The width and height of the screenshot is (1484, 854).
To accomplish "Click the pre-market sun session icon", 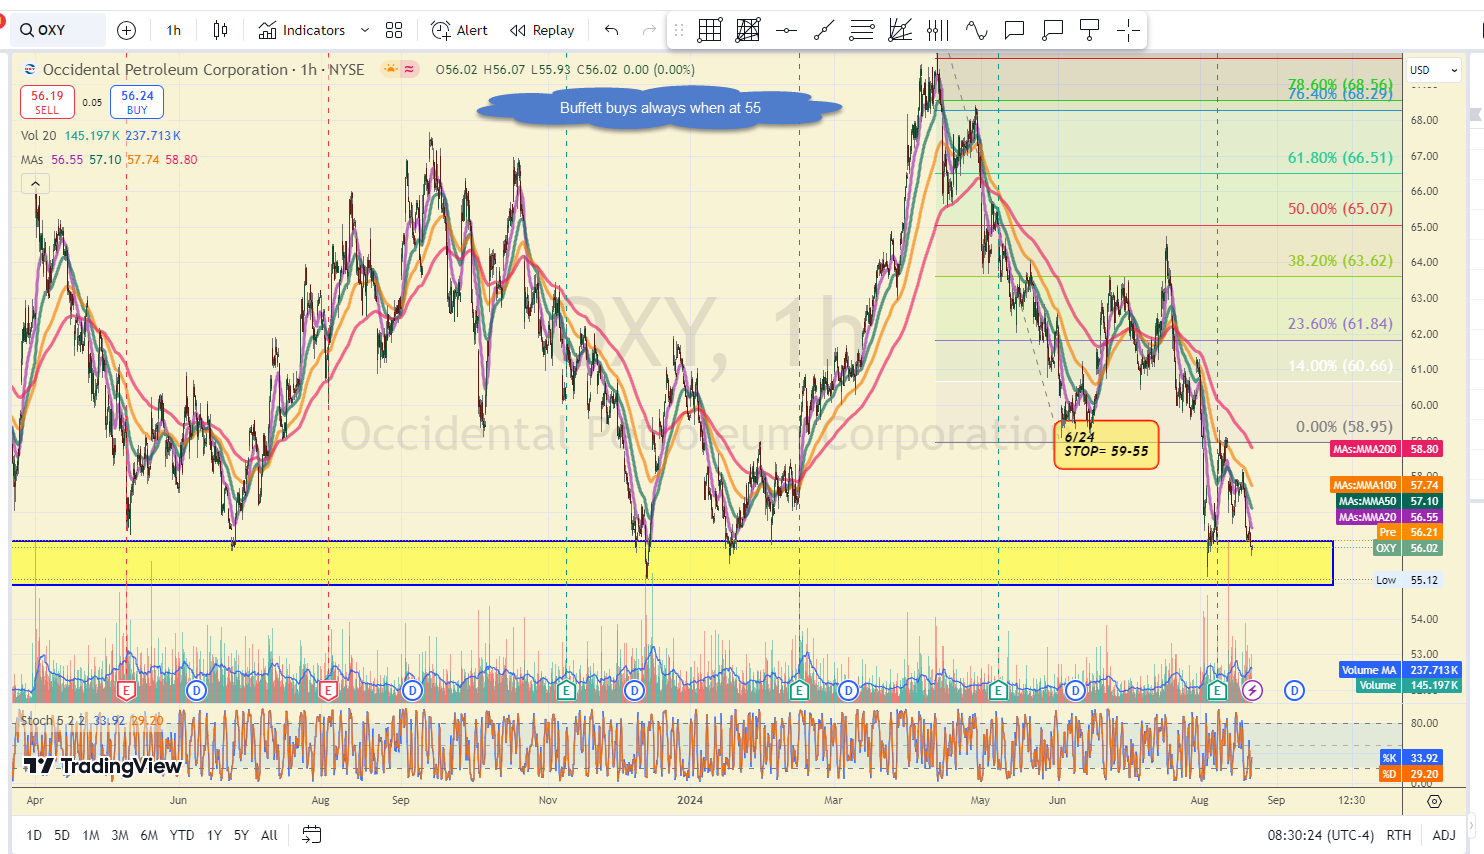I will [389, 69].
